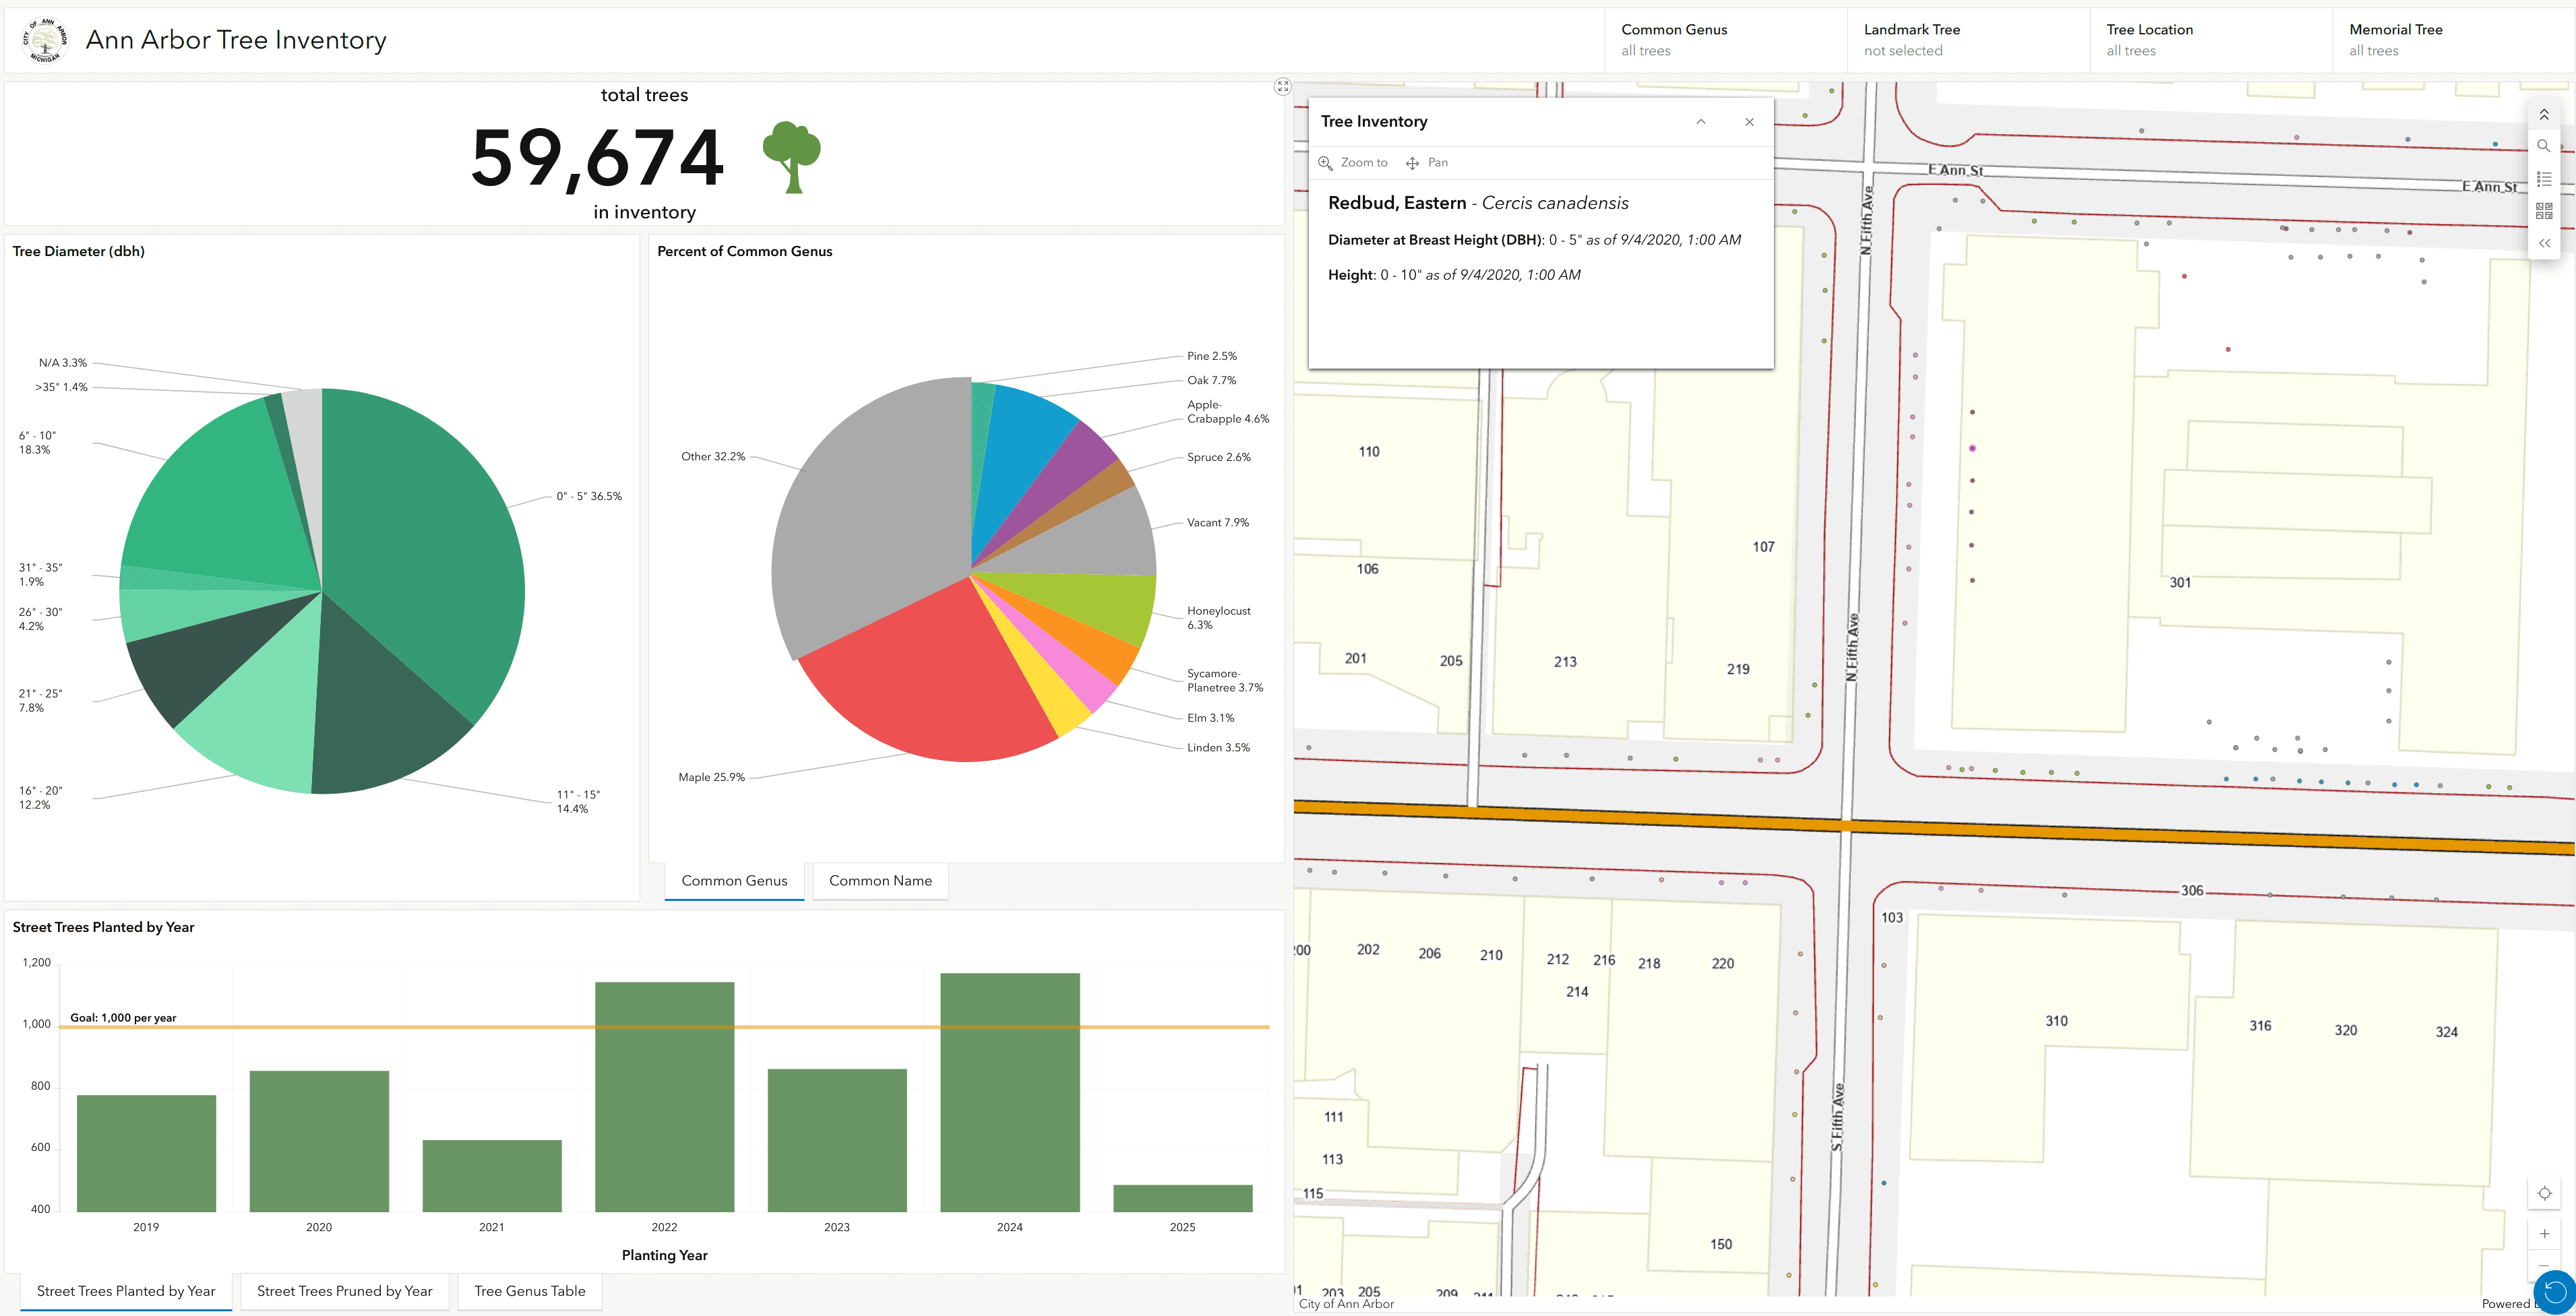Image resolution: width=2576 pixels, height=1316 pixels.
Task: Select the 2024 bar in Street Trees Planted
Action: coord(1010,1090)
